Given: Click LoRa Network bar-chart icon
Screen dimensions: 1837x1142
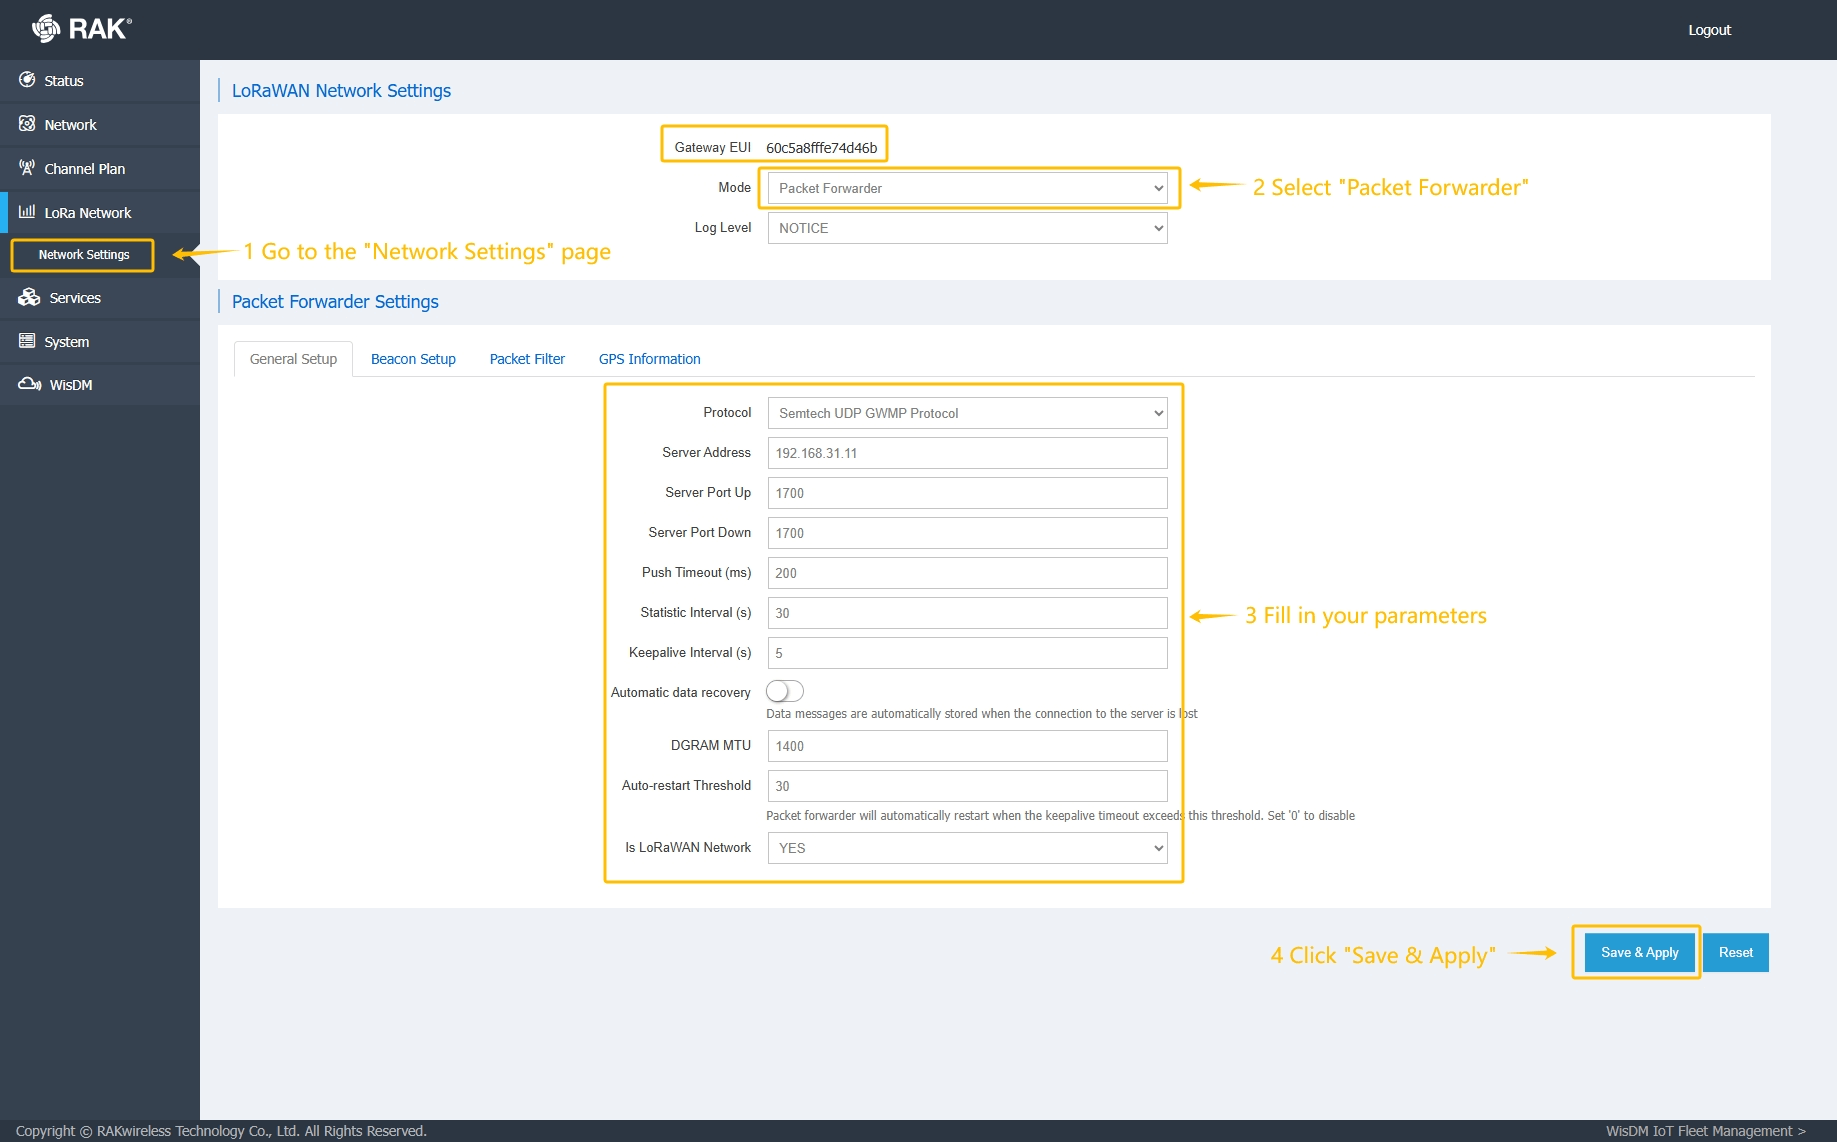Looking at the screenshot, I should (x=27, y=212).
